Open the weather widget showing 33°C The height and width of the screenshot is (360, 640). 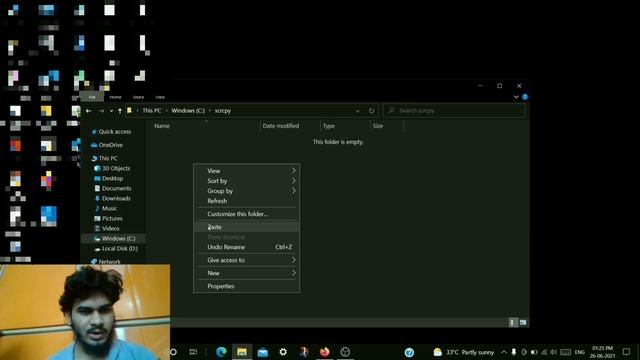click(464, 352)
